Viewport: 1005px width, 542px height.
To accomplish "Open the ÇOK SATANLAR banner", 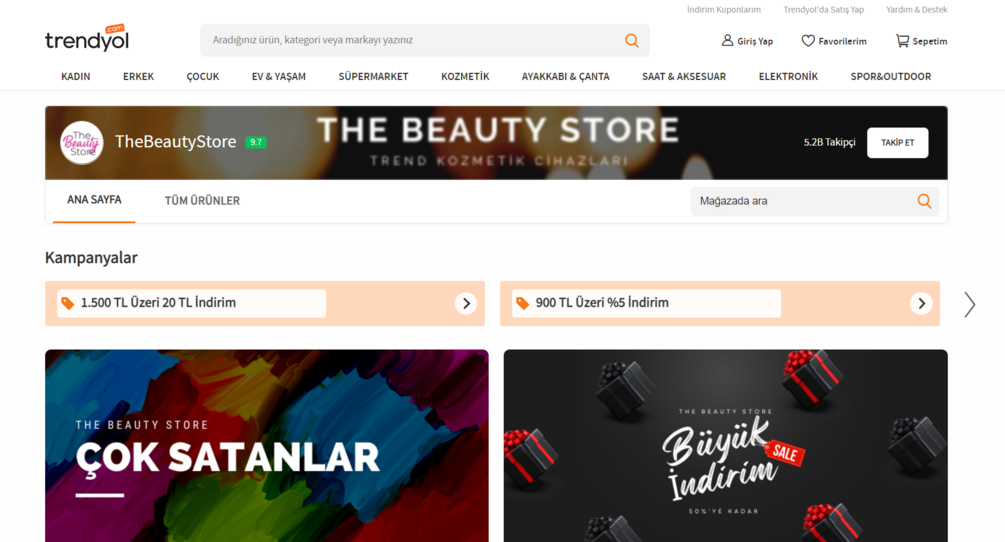I will (x=267, y=446).
